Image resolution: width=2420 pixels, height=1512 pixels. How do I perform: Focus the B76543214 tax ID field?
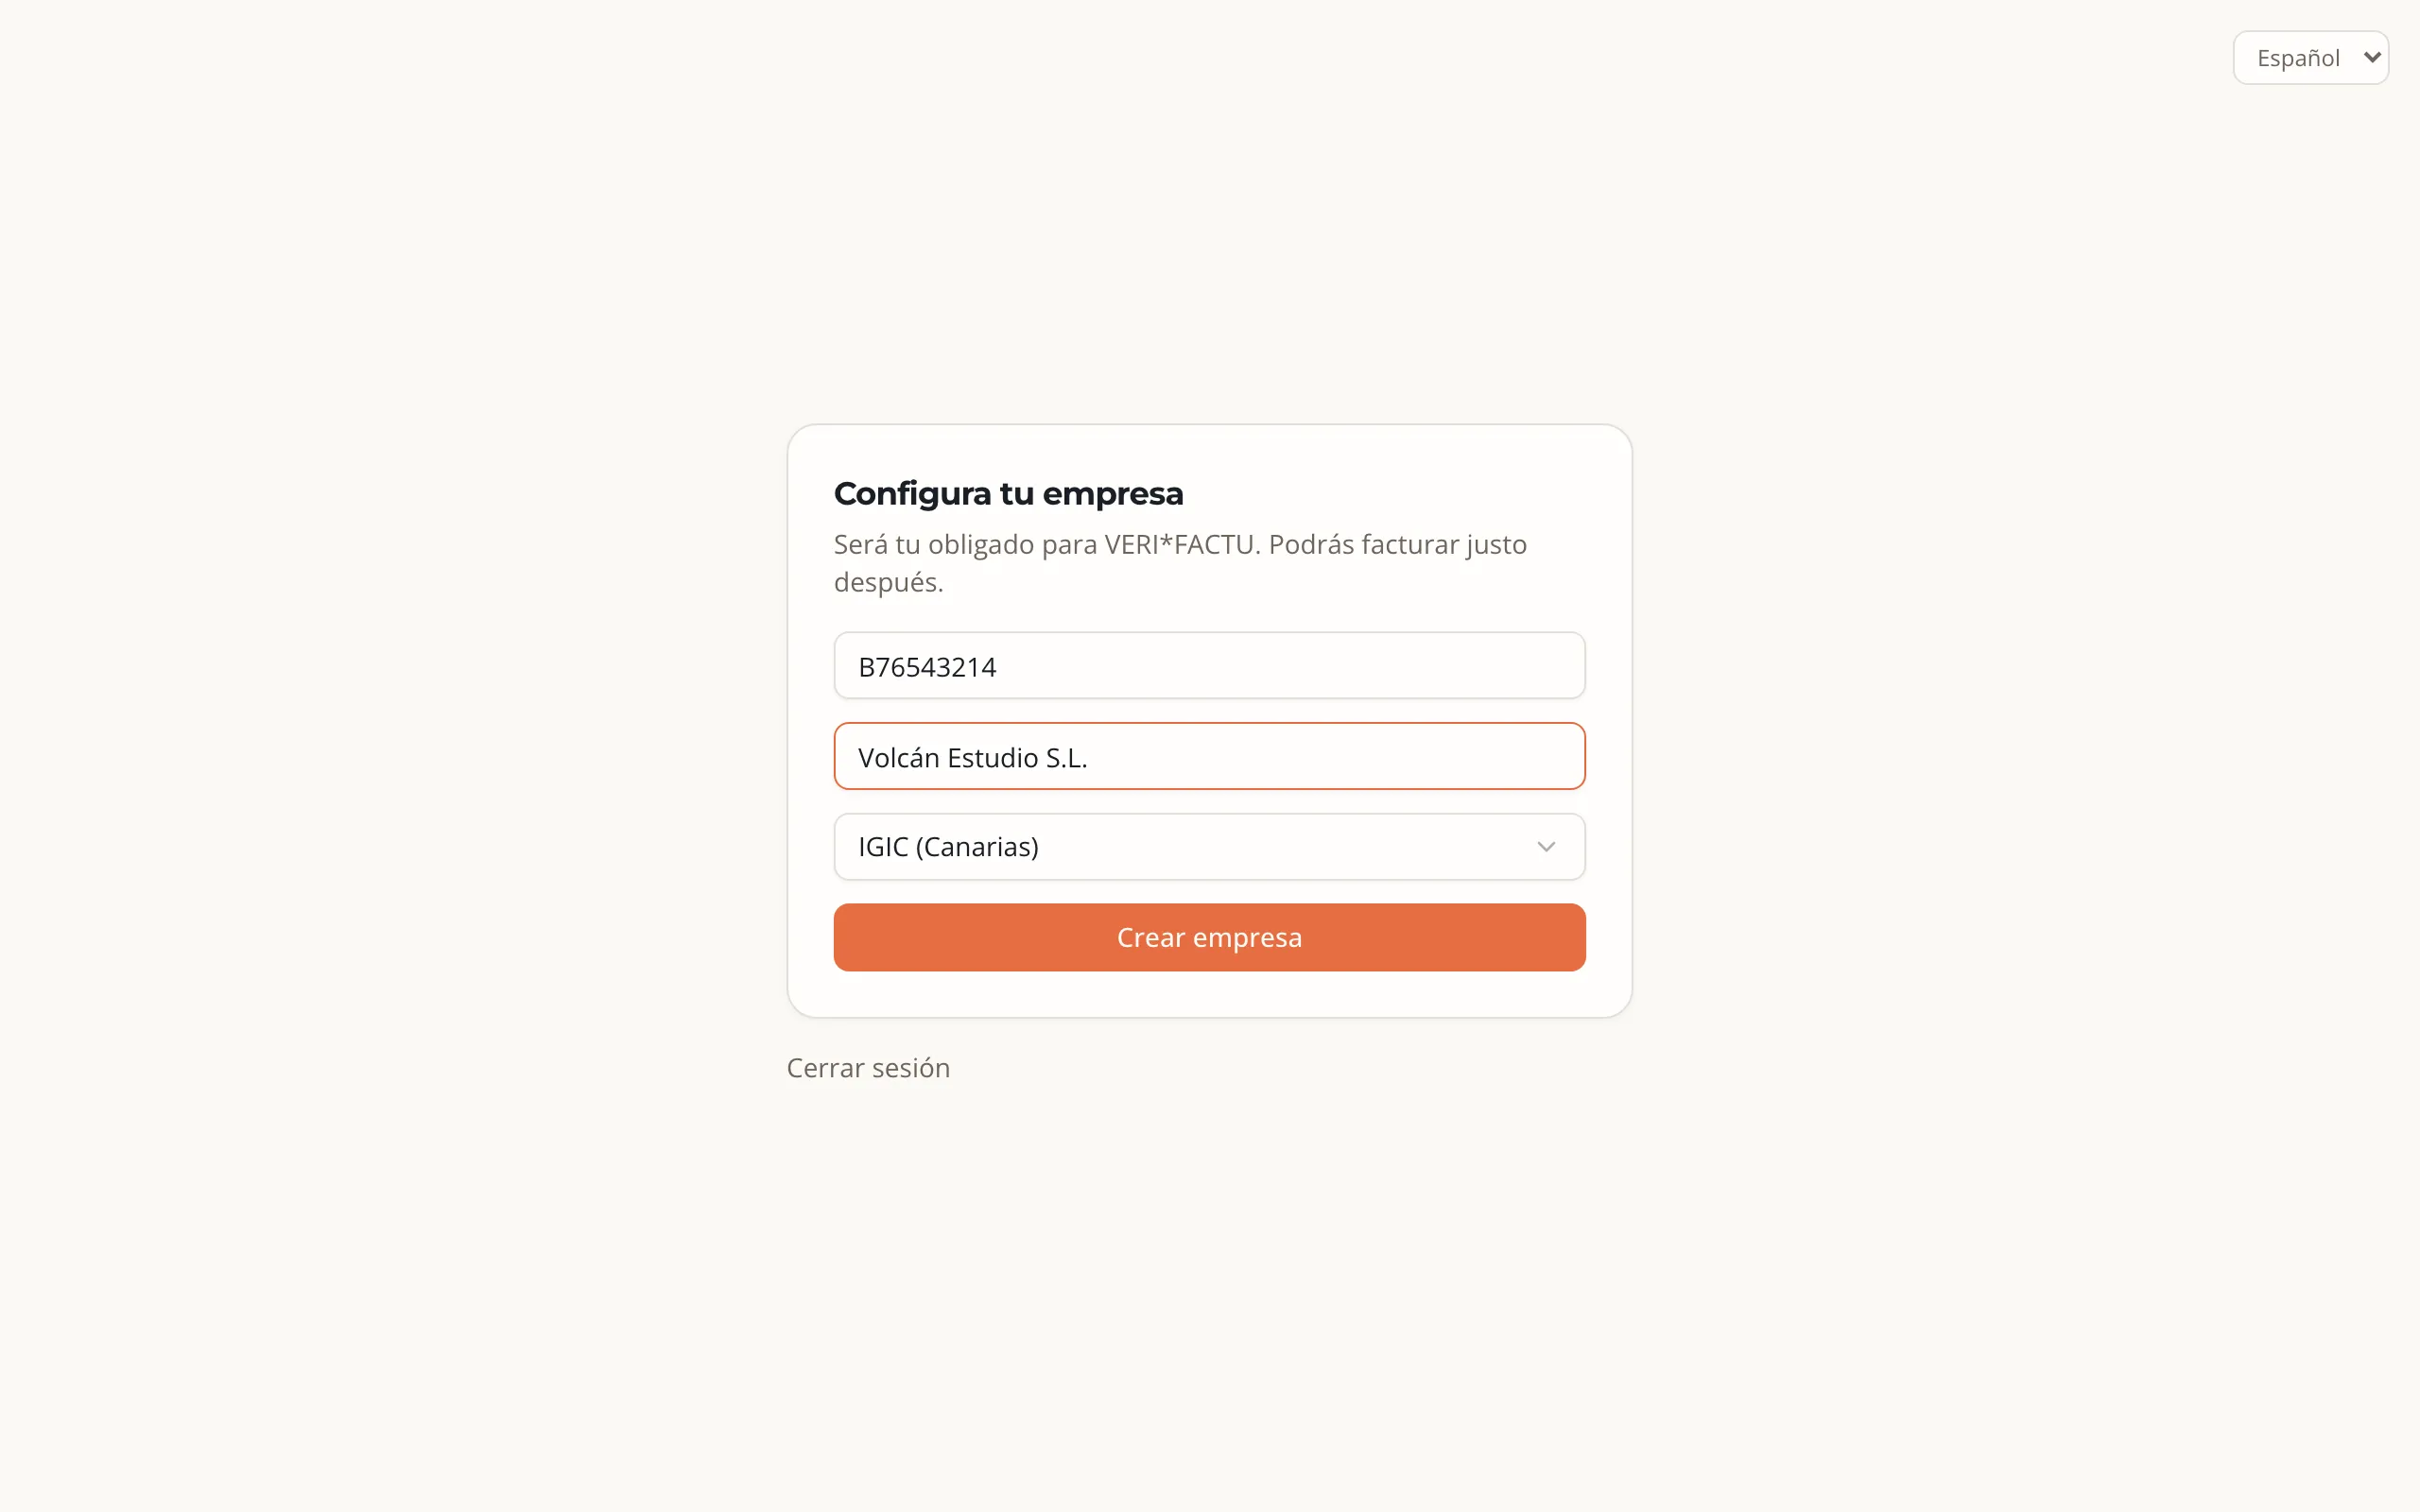click(x=1209, y=665)
